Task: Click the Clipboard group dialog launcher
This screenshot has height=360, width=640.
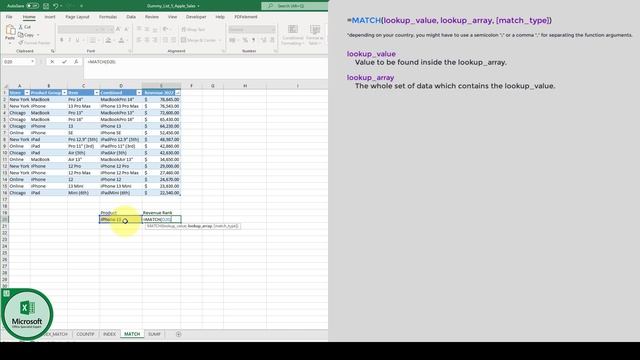Action: [53, 51]
